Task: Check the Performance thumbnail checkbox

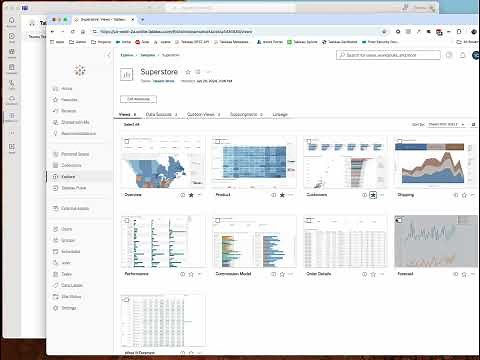Action: point(127,220)
